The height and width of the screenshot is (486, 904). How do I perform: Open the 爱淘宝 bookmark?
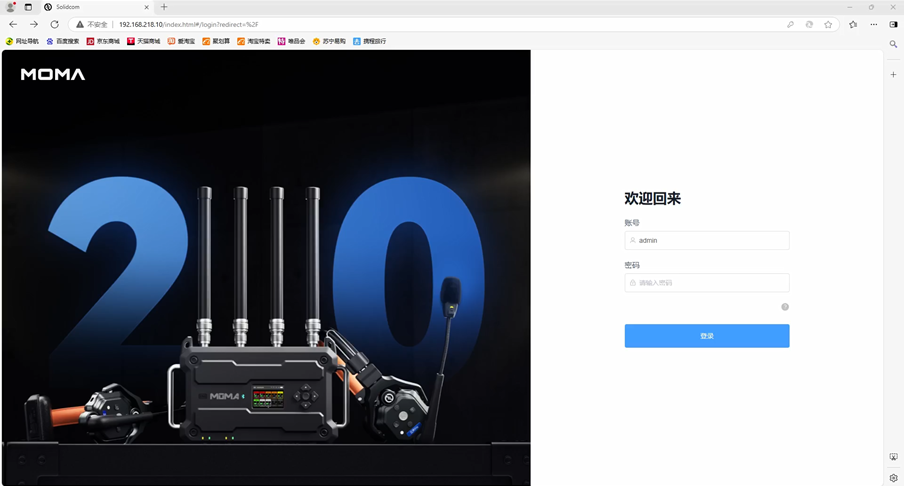[181, 42]
